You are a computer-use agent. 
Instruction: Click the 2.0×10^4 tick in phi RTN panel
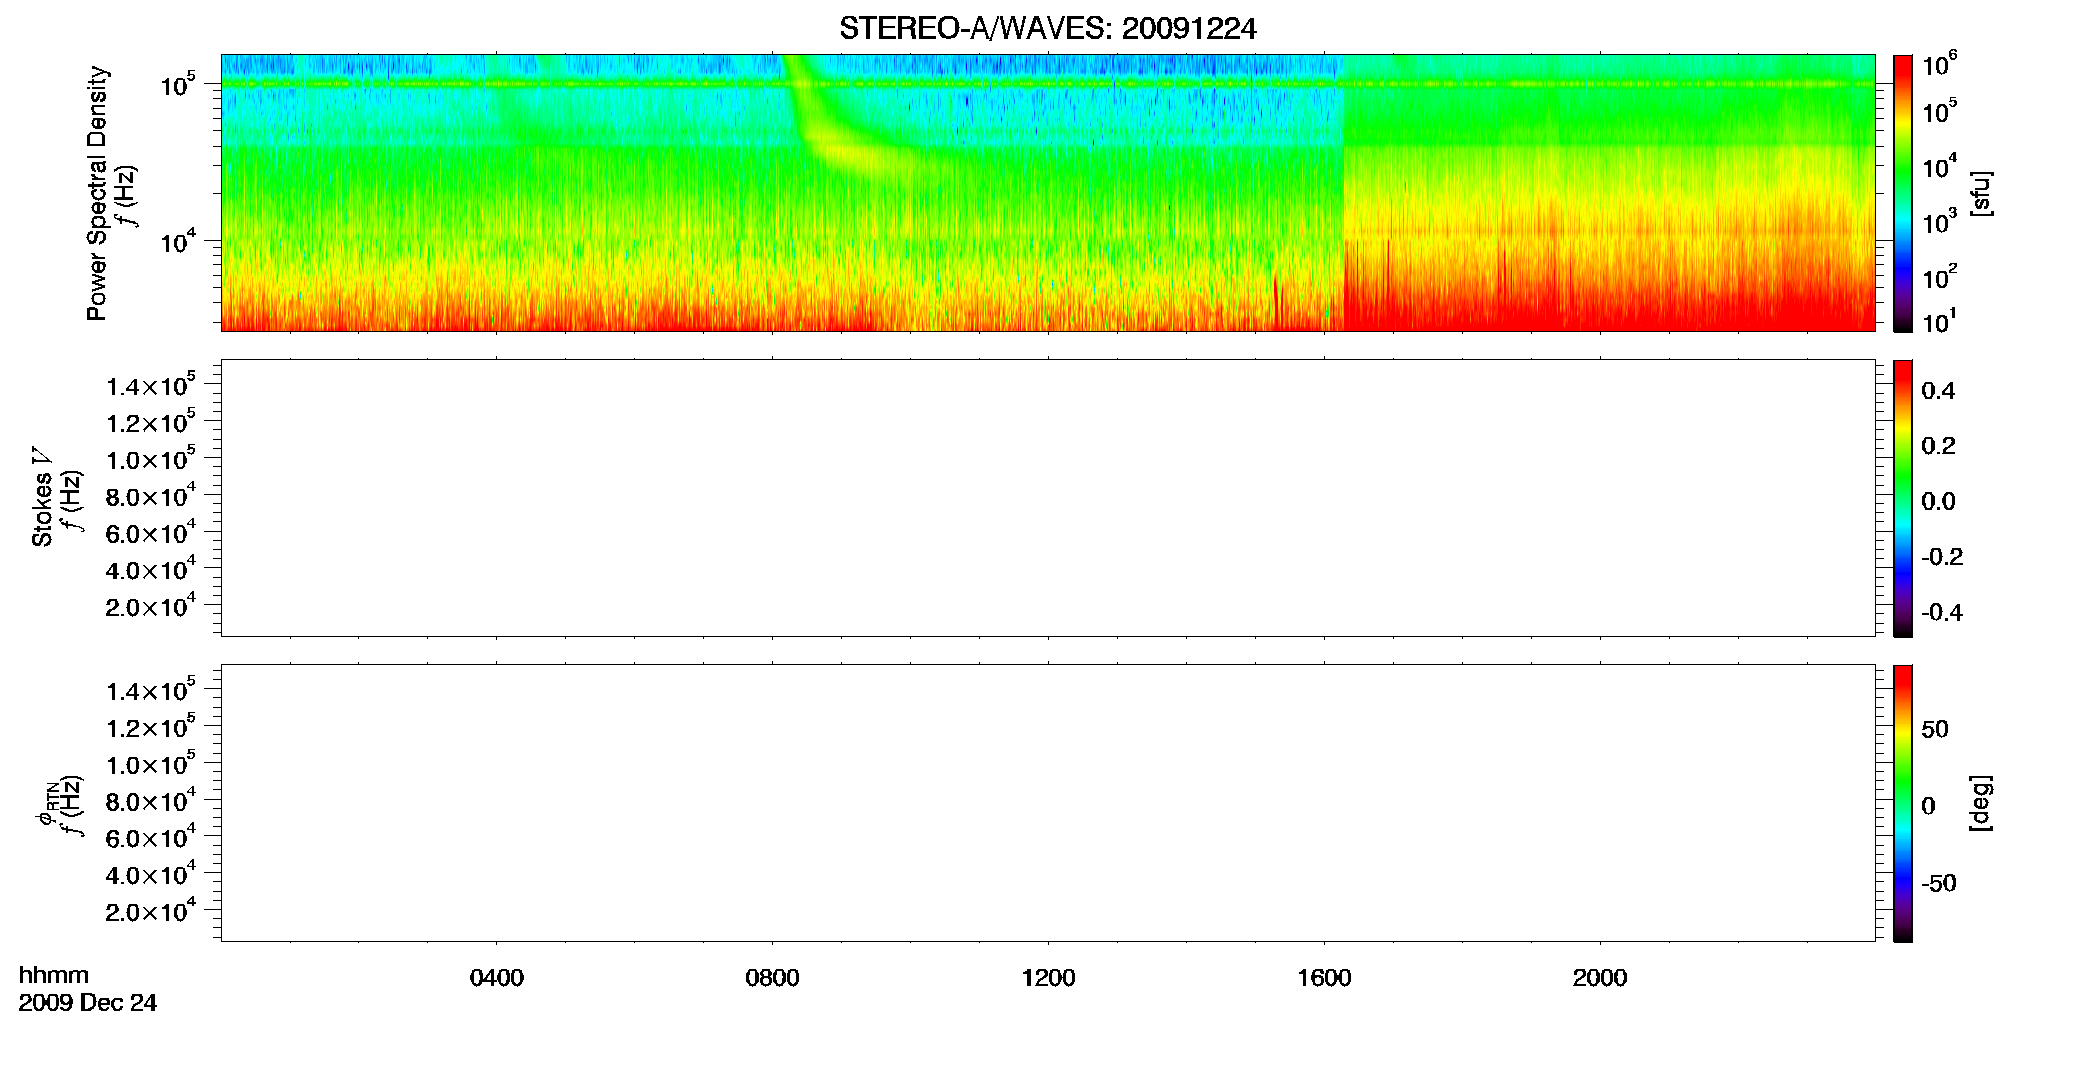pyautogui.click(x=151, y=909)
